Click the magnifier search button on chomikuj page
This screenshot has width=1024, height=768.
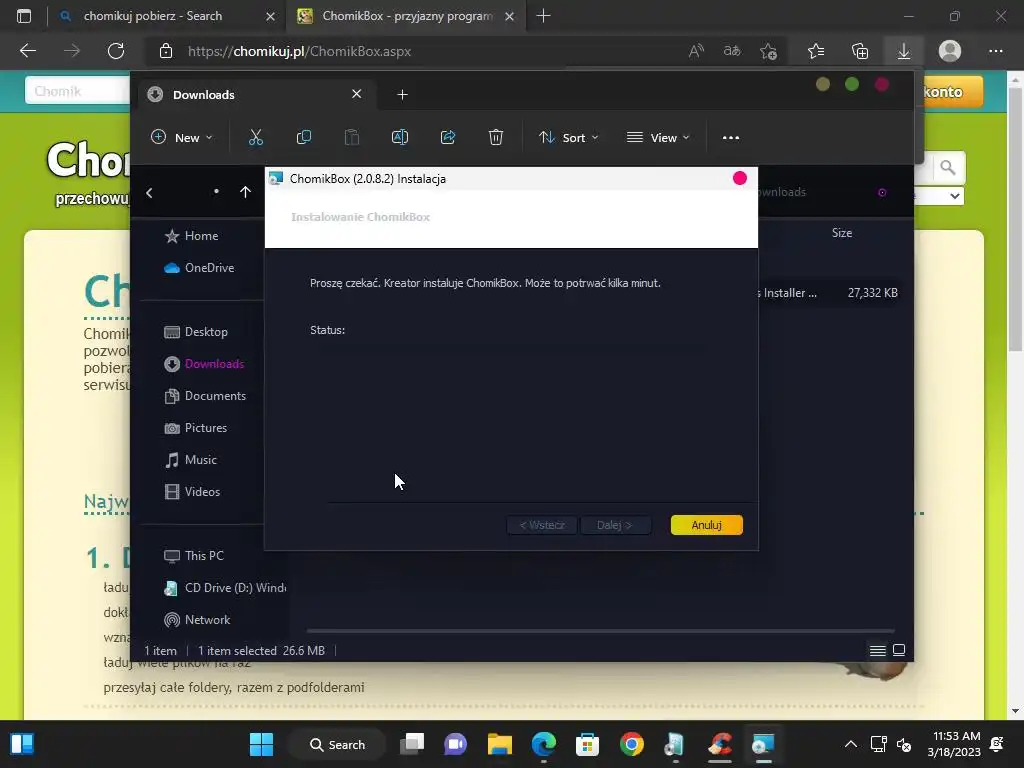(948, 168)
